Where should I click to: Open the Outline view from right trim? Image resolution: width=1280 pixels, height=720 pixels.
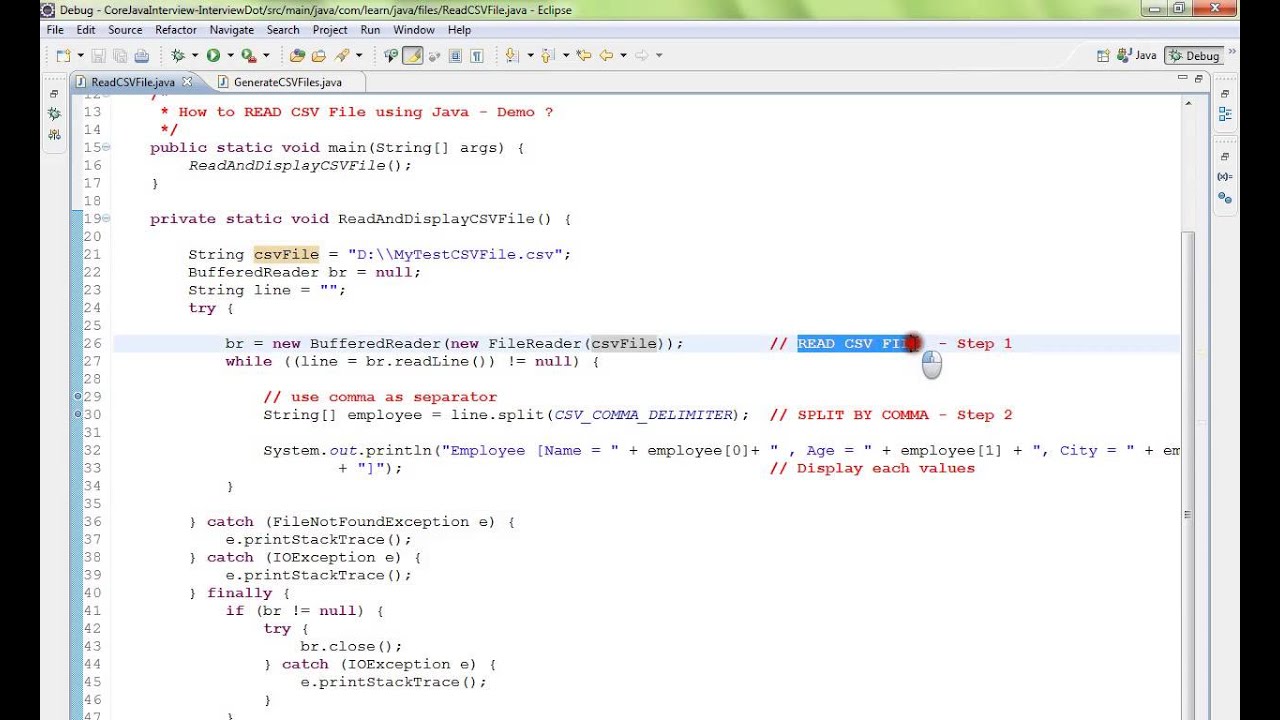click(x=1225, y=115)
